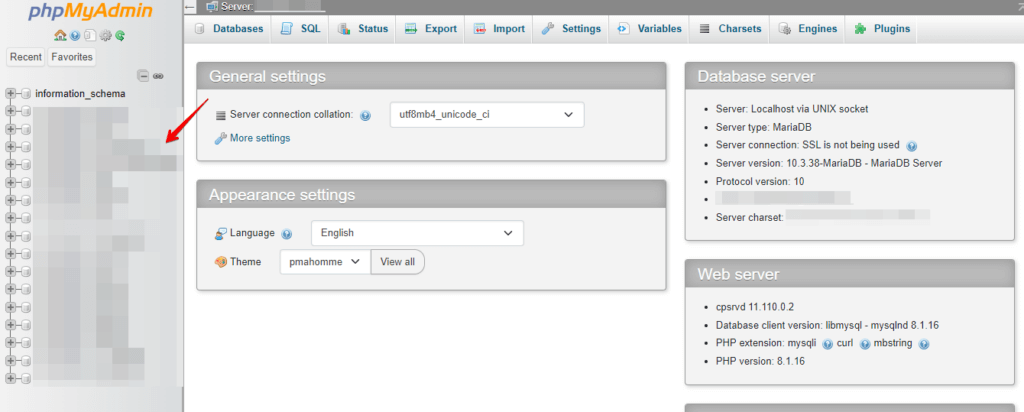This screenshot has width=1024, height=412.
Task: Reload navigation panel with green refresh icon
Action: pos(121,36)
